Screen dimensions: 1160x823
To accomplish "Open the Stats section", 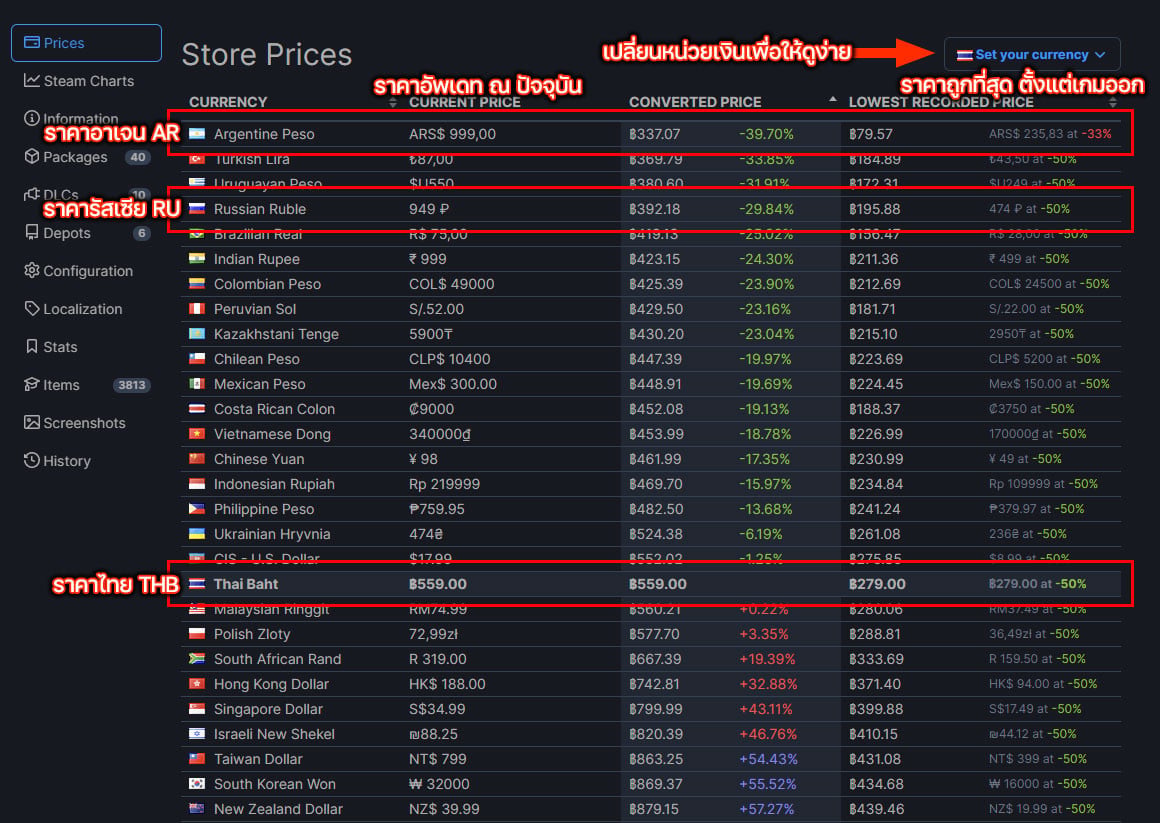I will [x=51, y=346].
